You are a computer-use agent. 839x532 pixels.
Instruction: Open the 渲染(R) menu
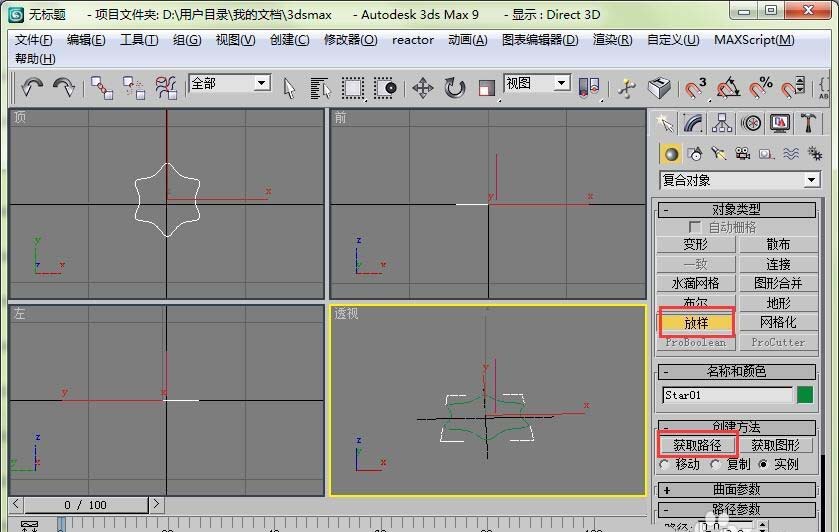(x=613, y=40)
